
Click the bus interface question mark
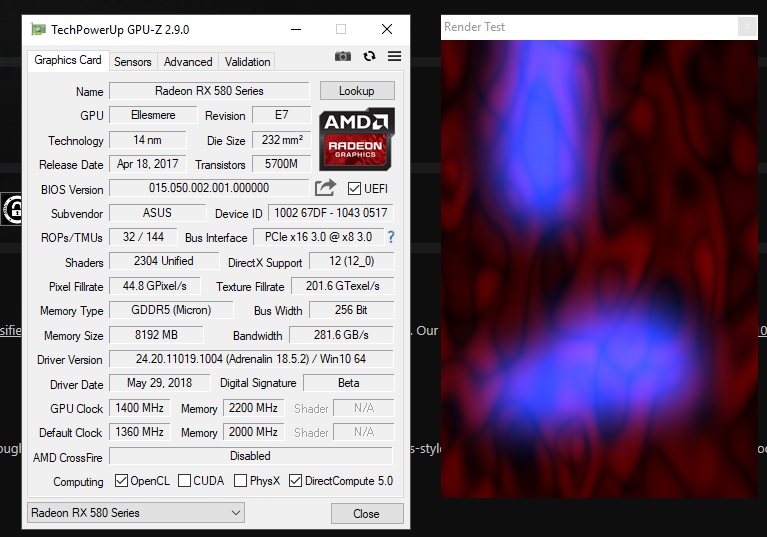pos(391,237)
